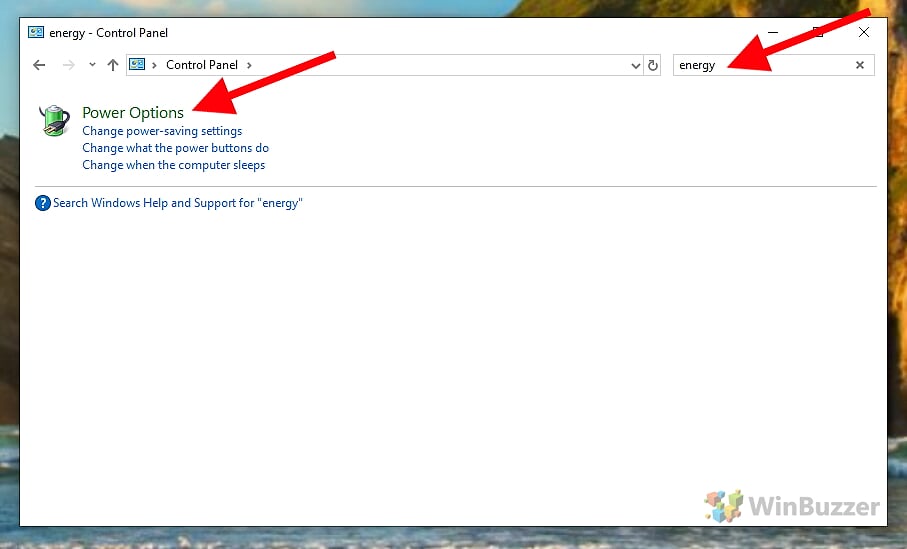Open the address bar history dropdown
907x549 pixels.
point(636,65)
